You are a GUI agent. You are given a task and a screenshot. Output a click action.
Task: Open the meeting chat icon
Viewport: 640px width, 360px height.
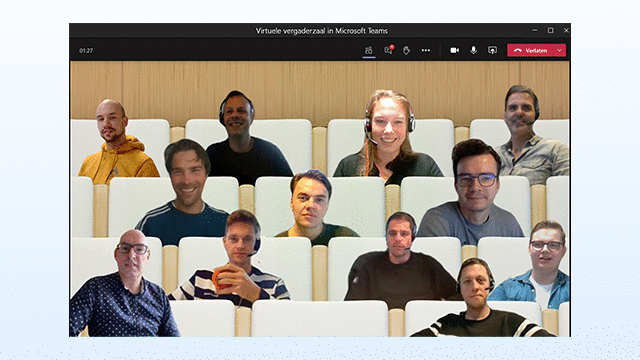[388, 50]
